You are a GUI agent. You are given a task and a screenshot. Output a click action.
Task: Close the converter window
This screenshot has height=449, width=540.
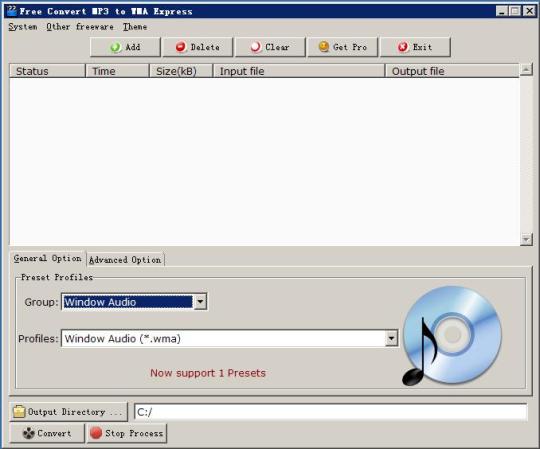pos(529,11)
